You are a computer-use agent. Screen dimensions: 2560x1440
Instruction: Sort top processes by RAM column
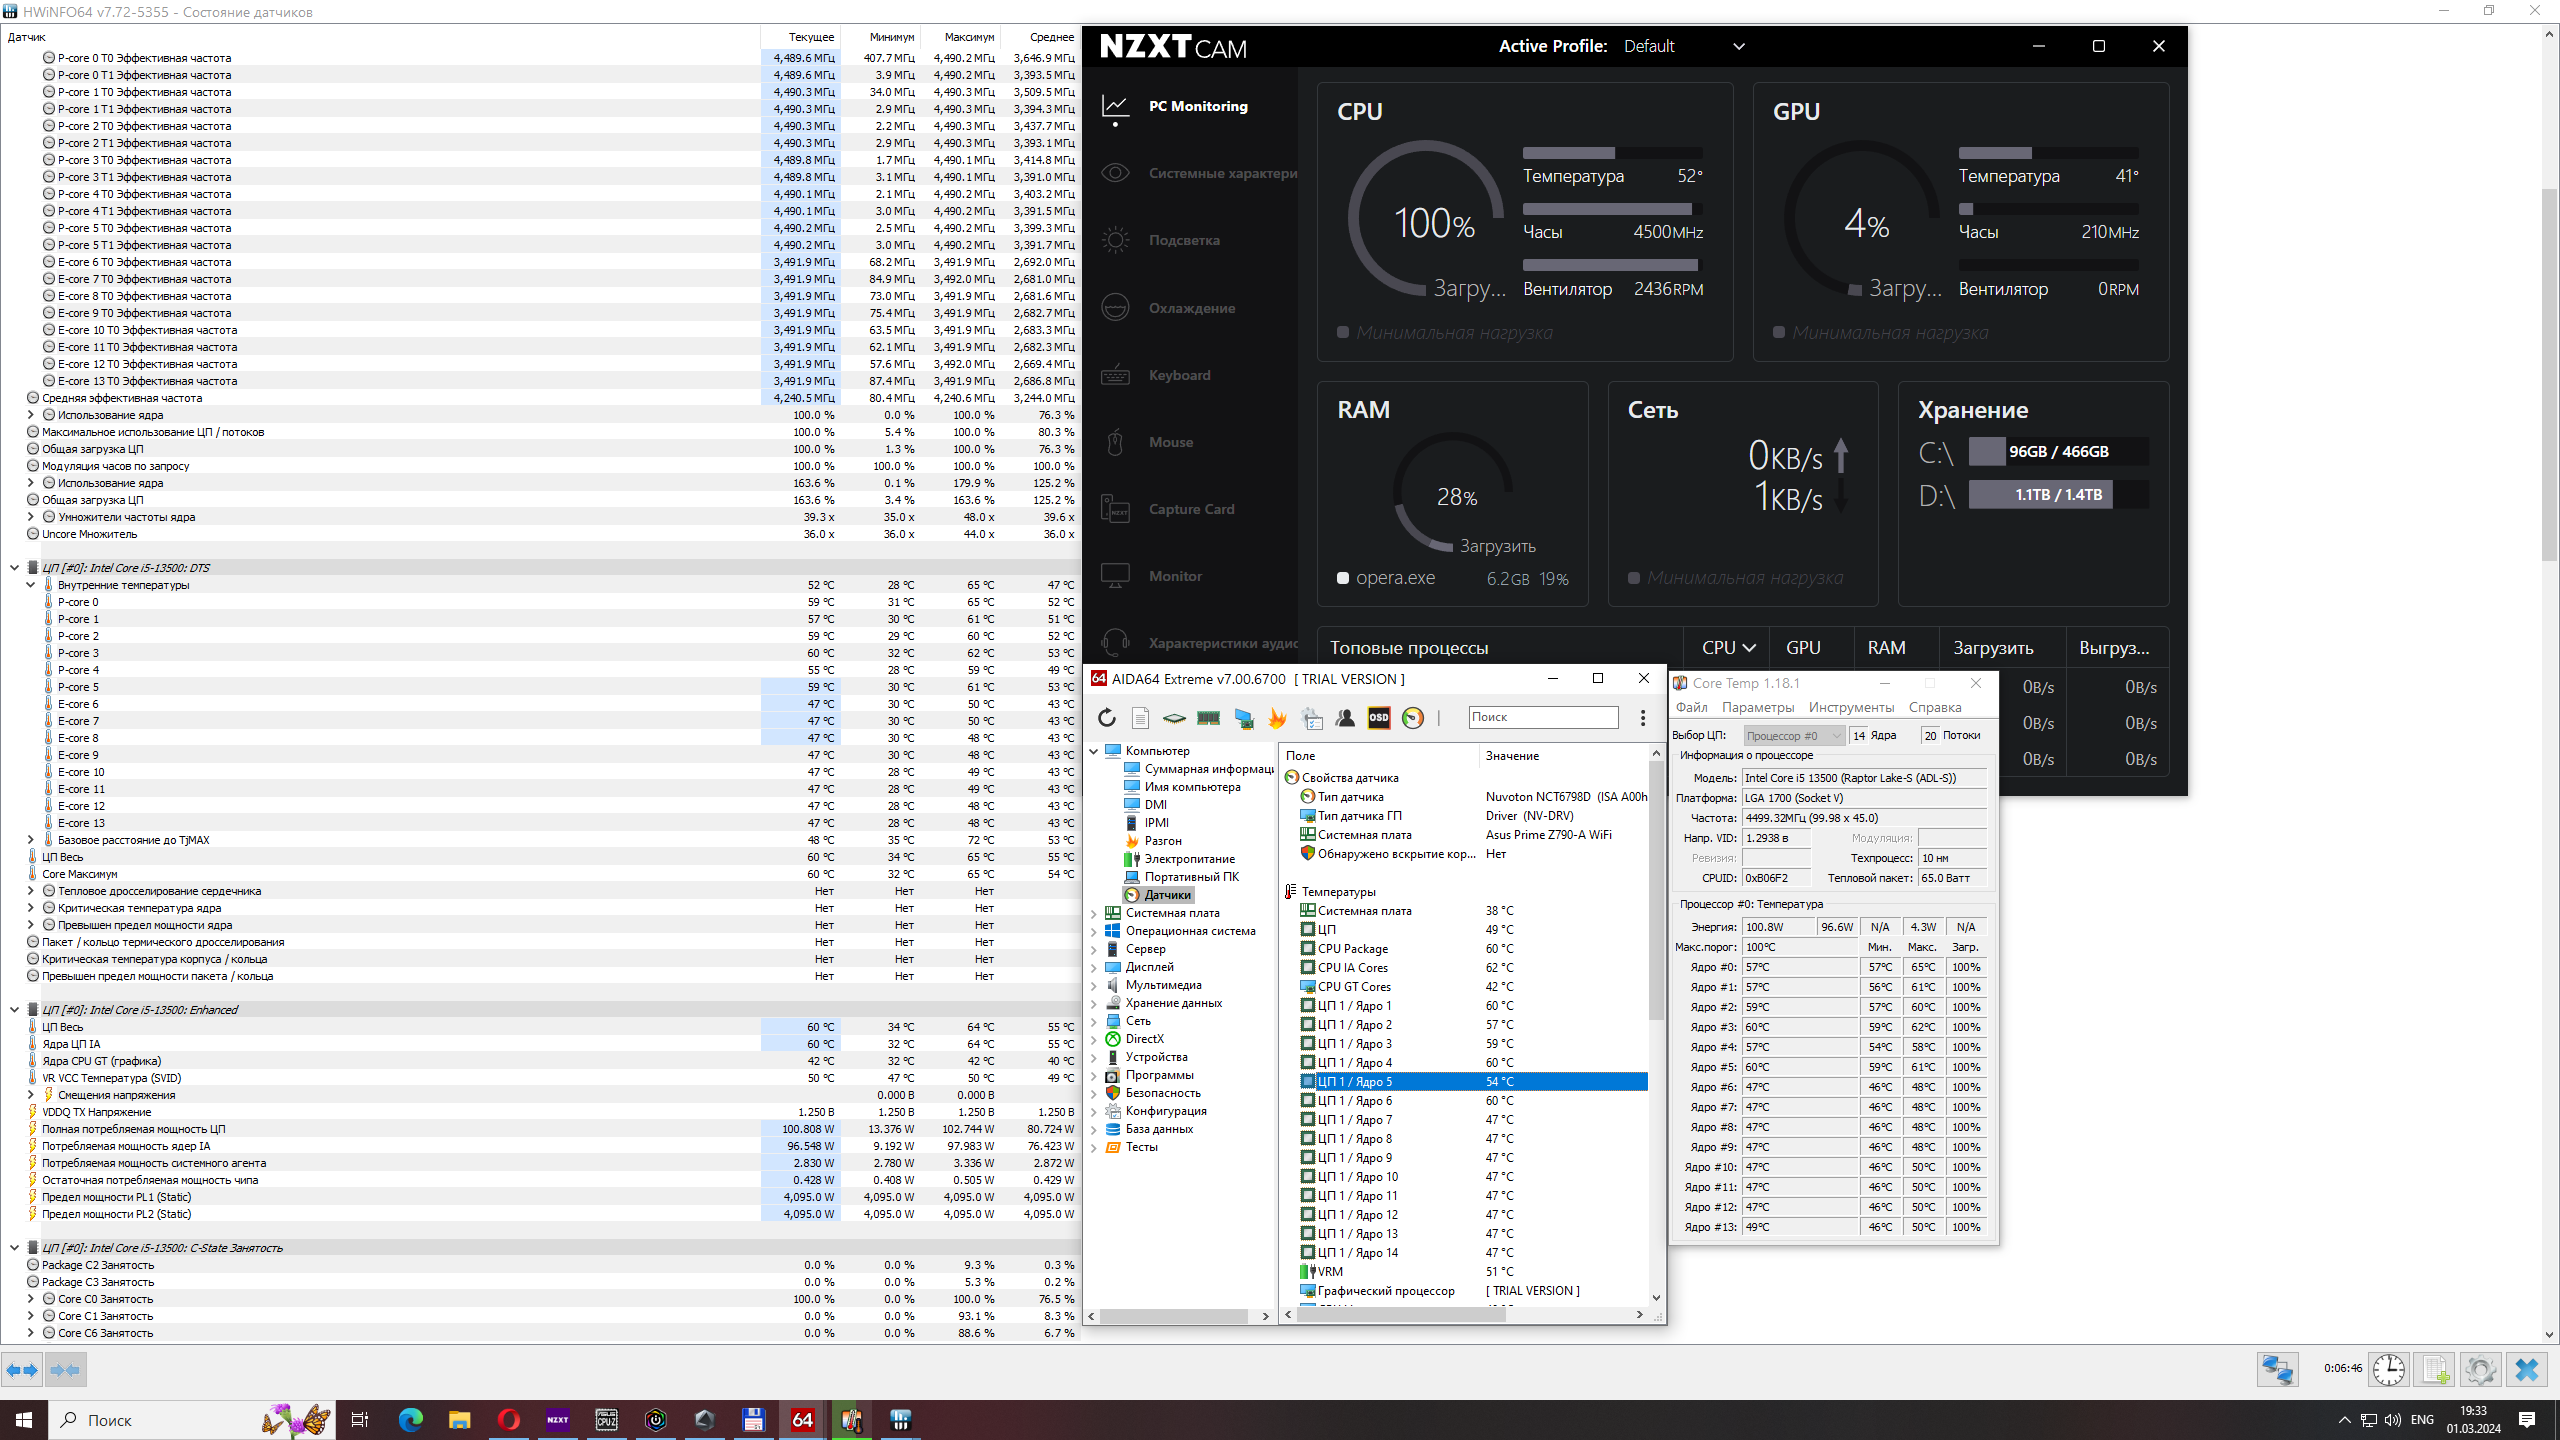point(1886,647)
